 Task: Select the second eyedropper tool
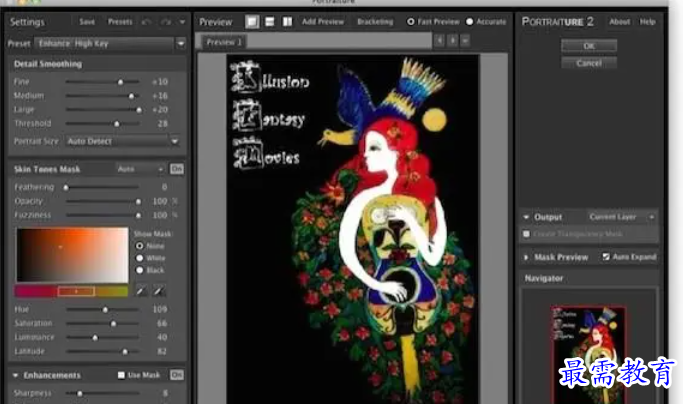159,291
